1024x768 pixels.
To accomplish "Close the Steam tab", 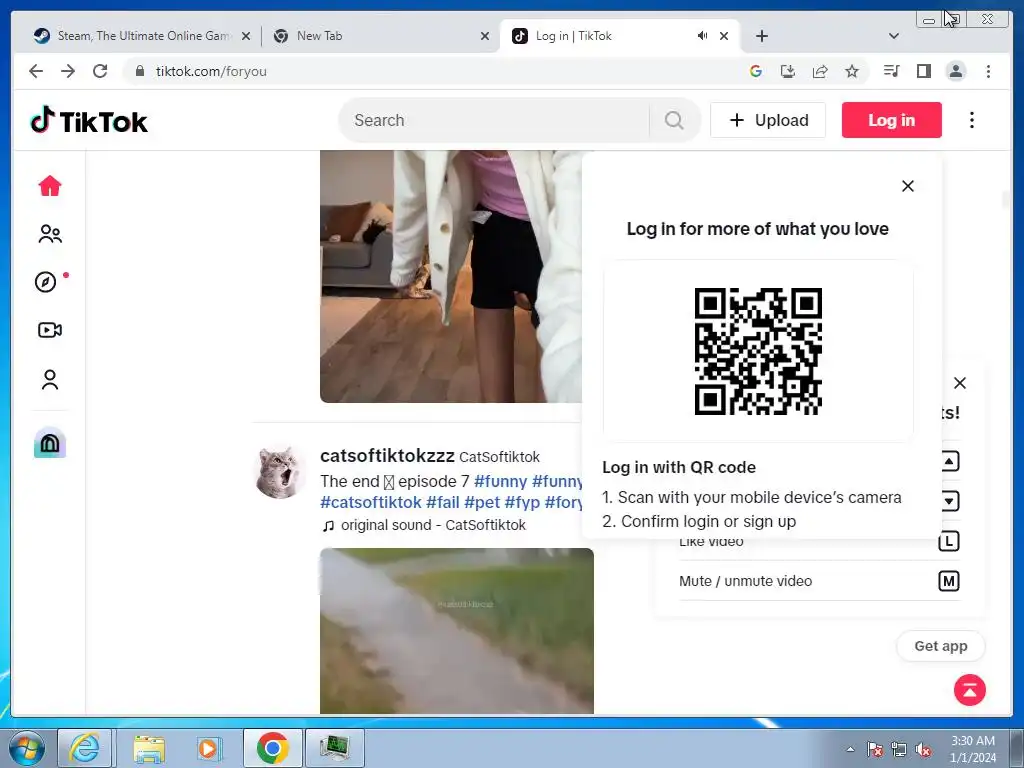I will pyautogui.click(x=246, y=36).
